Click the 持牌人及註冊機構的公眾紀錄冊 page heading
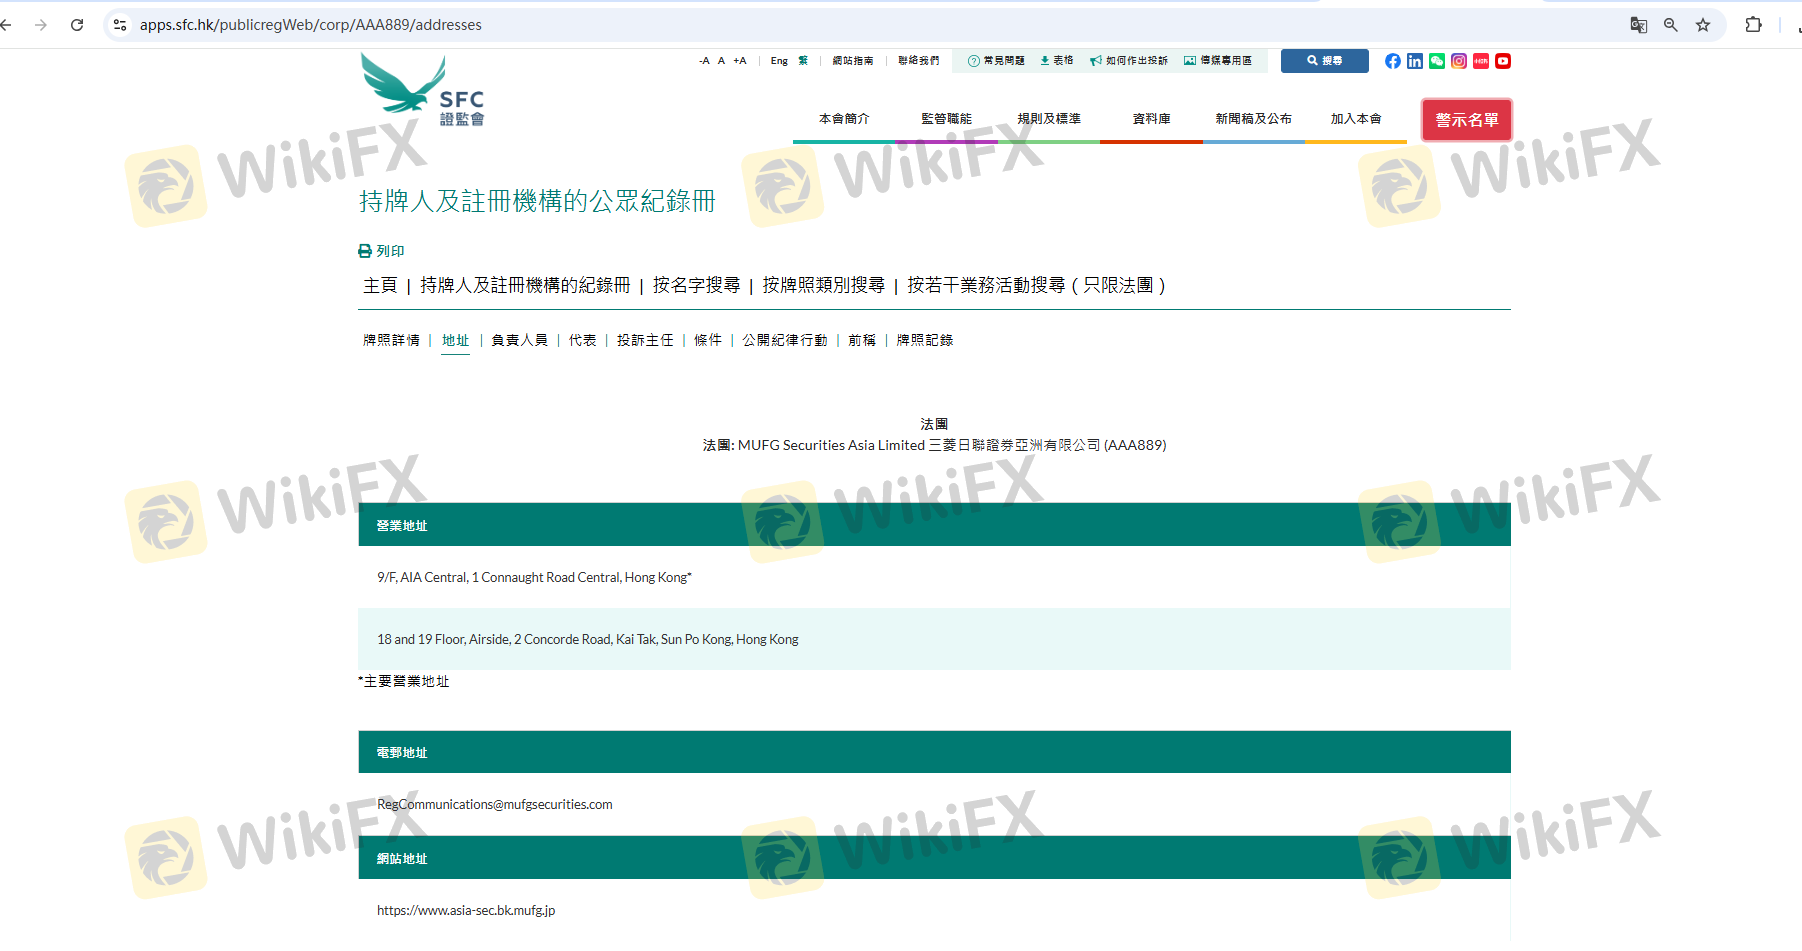 [538, 201]
